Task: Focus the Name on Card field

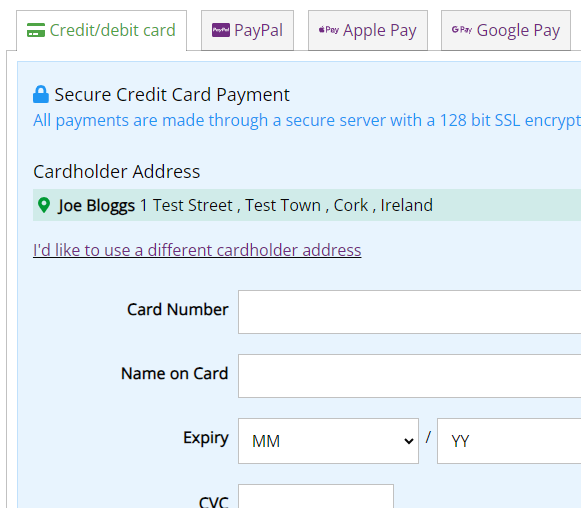Action: [409, 376]
